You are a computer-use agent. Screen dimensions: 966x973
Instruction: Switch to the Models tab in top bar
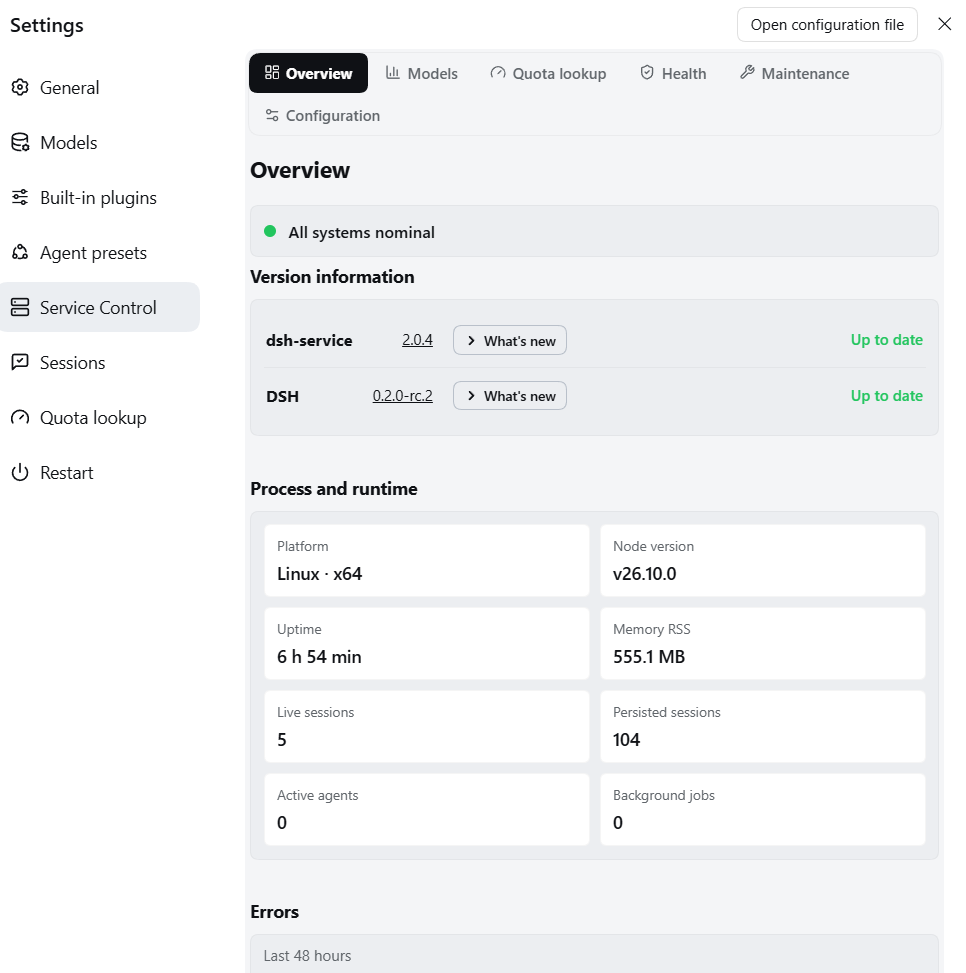(421, 73)
